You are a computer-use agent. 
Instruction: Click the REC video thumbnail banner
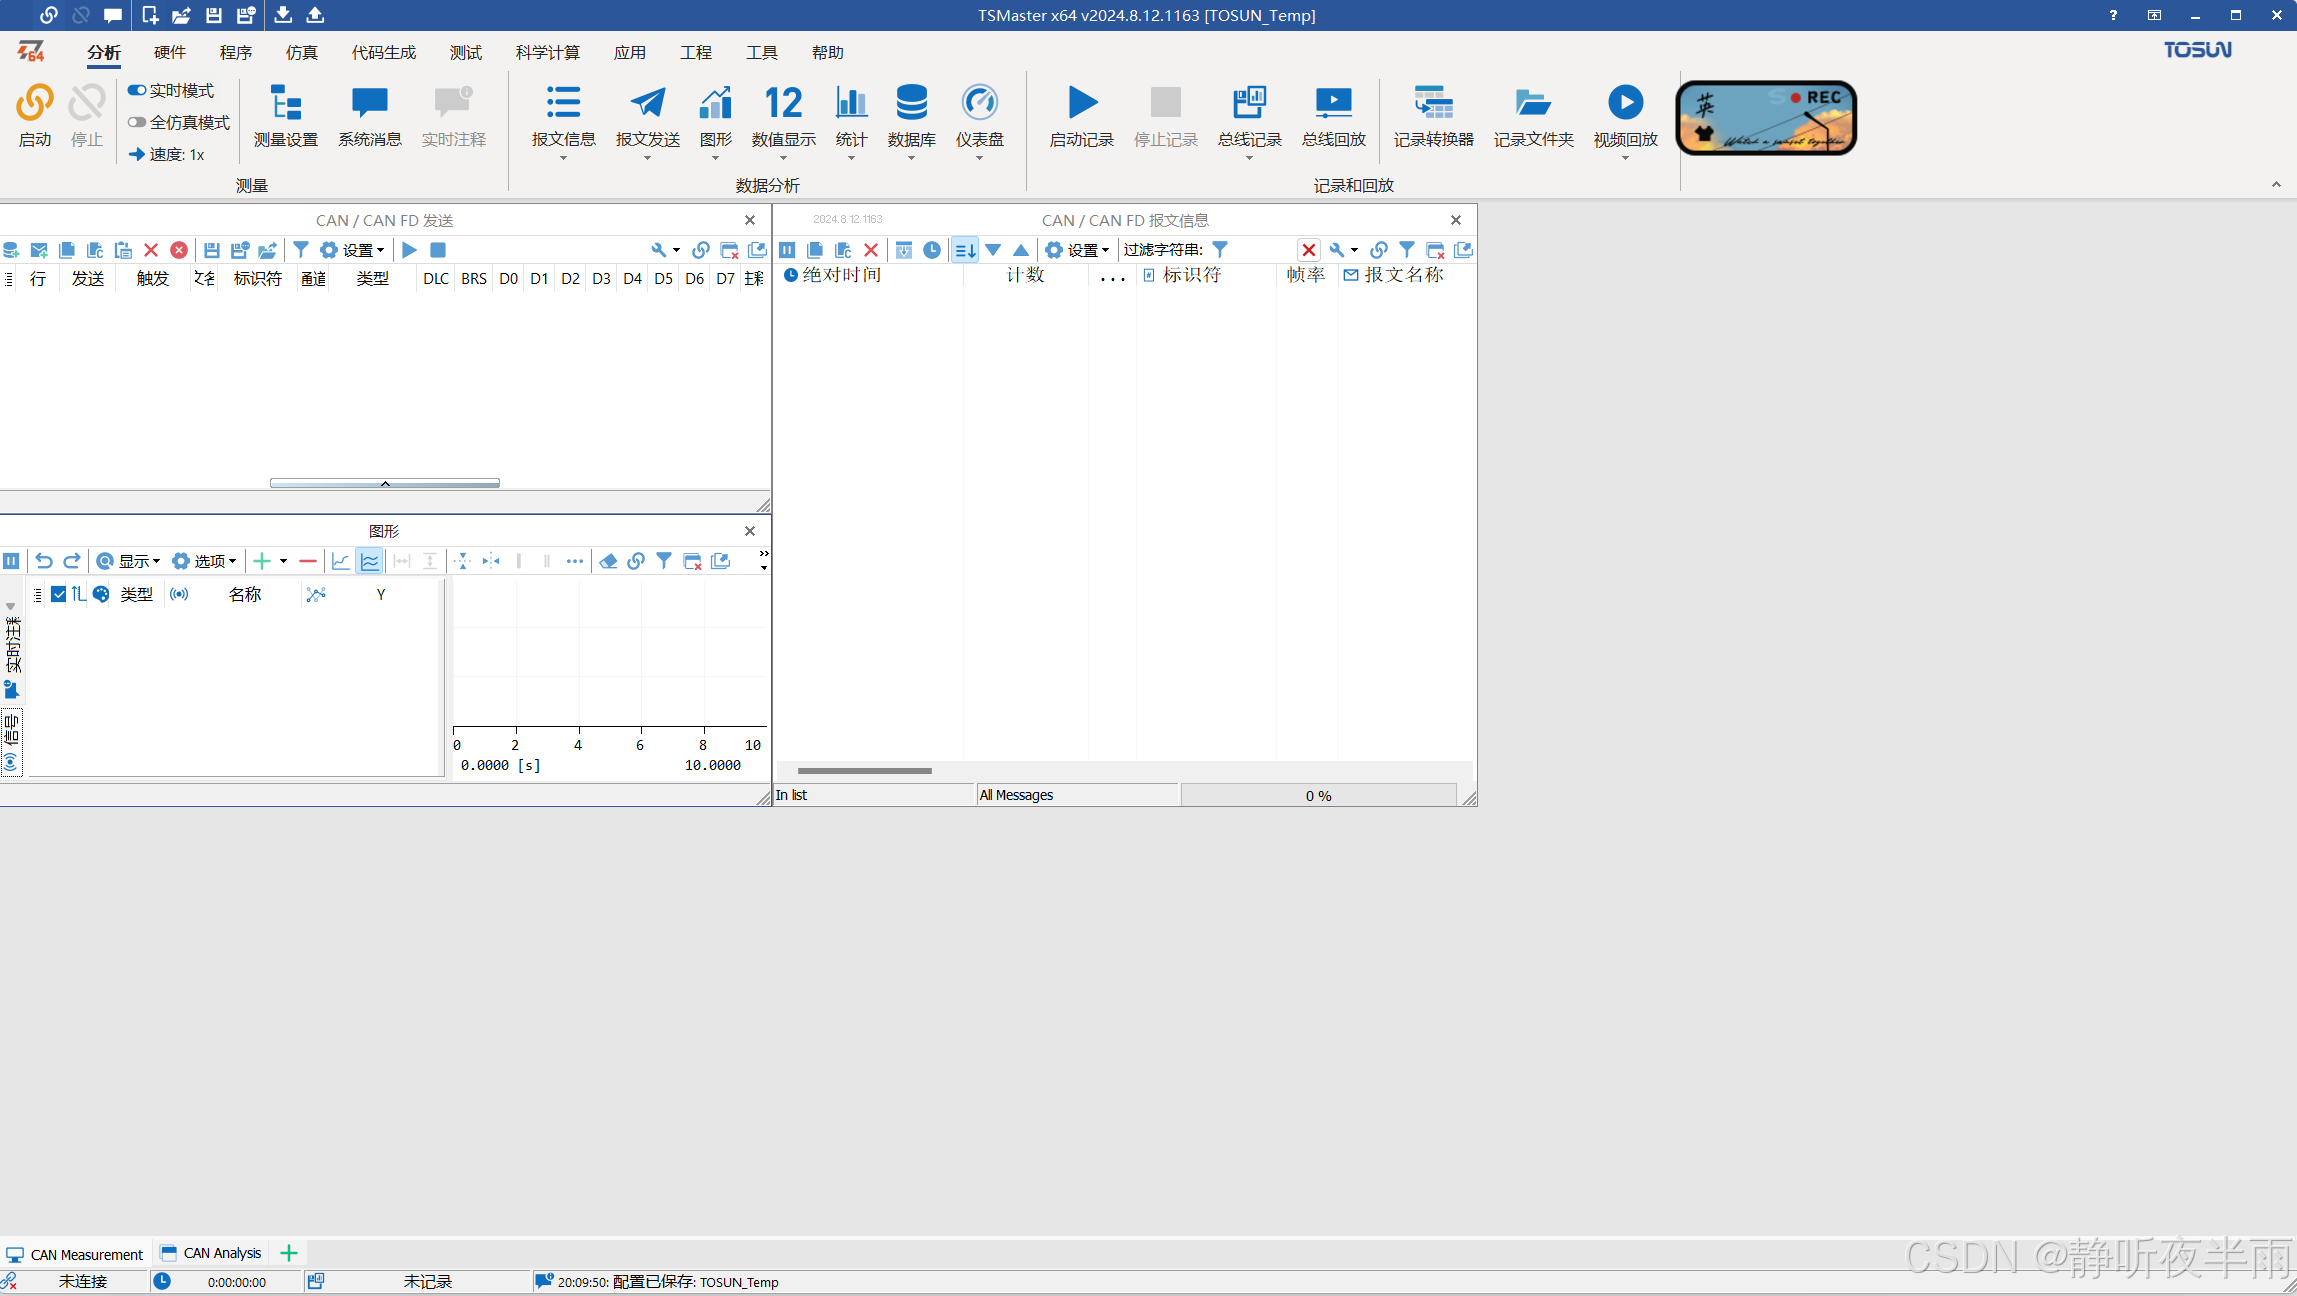[x=1766, y=118]
